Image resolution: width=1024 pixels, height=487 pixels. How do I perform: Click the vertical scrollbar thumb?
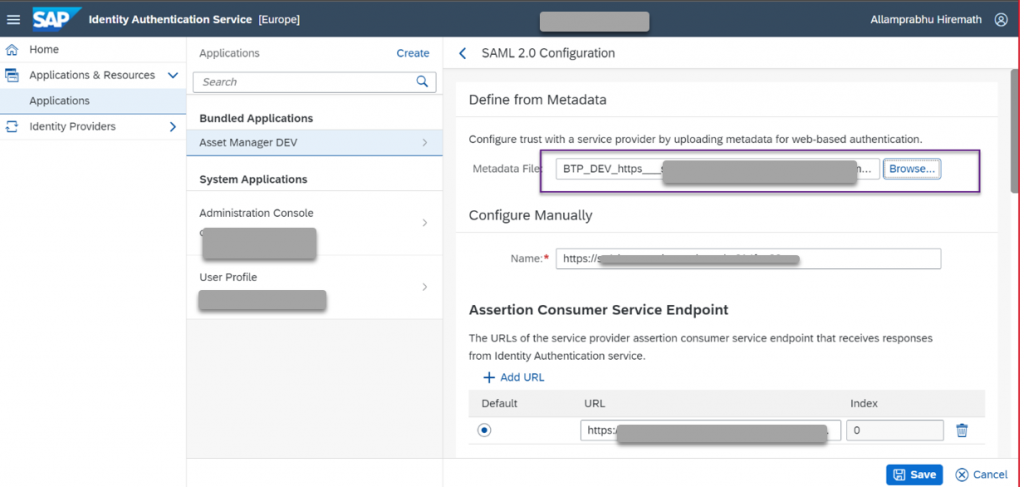point(1015,131)
